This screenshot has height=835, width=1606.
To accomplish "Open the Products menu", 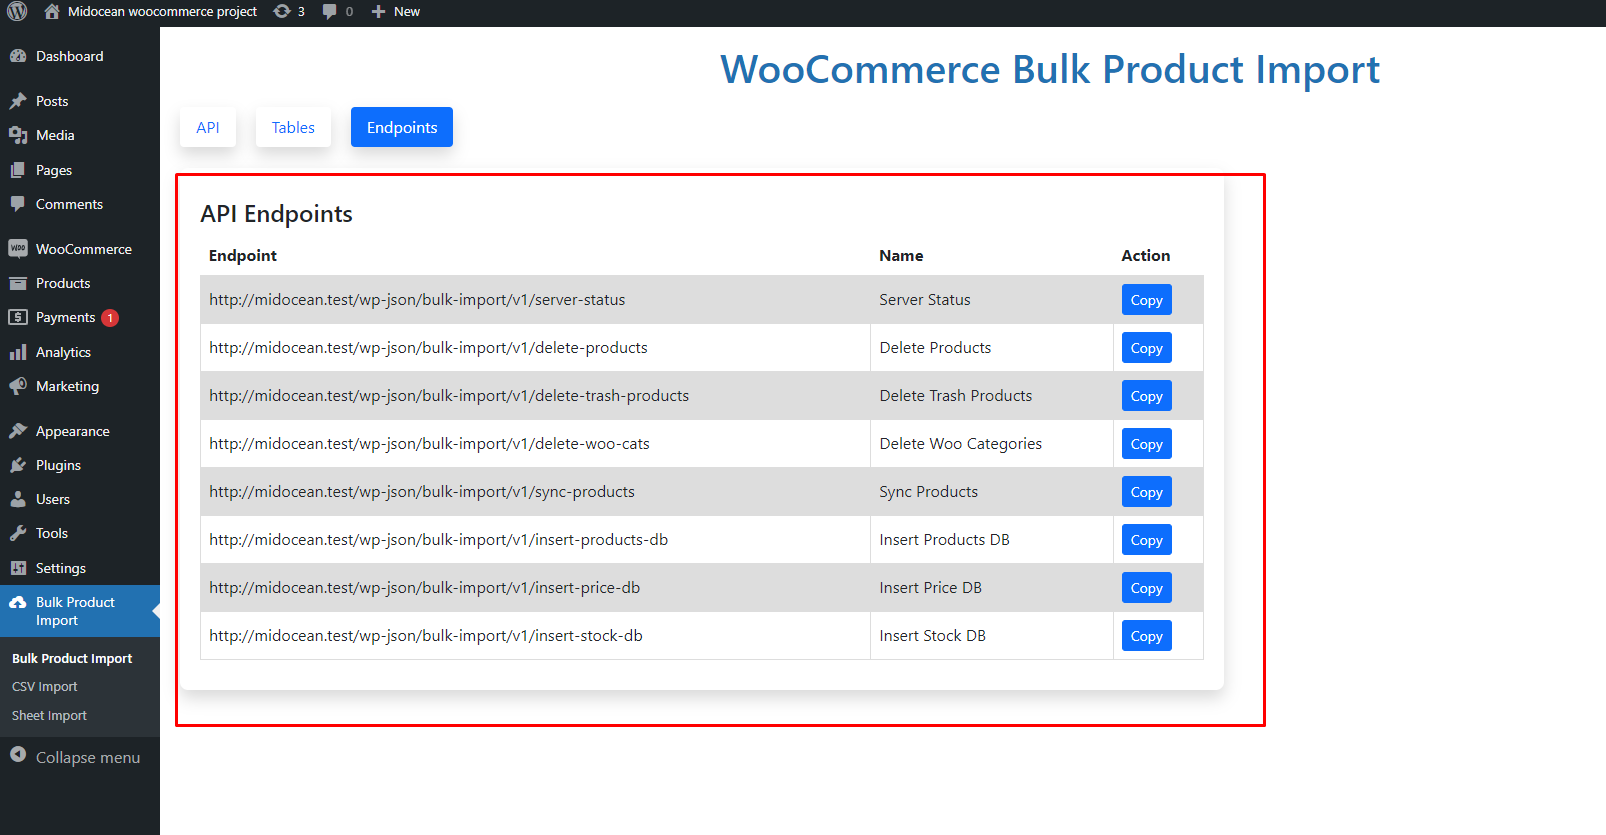I will click(63, 283).
